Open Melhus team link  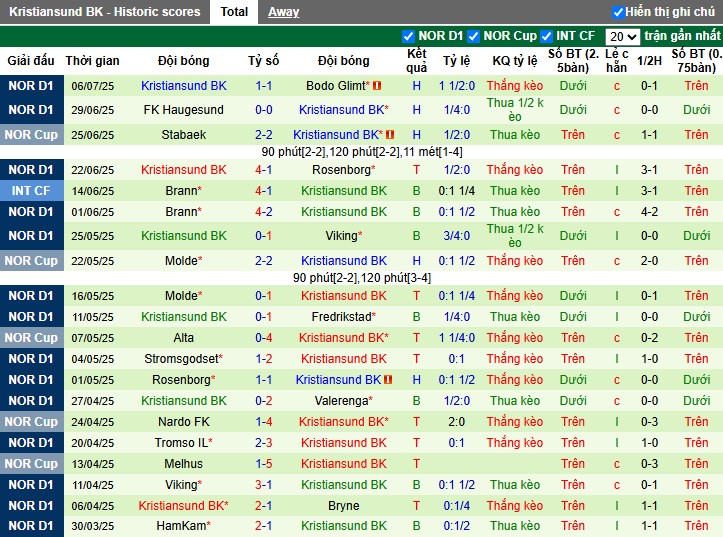click(x=184, y=464)
